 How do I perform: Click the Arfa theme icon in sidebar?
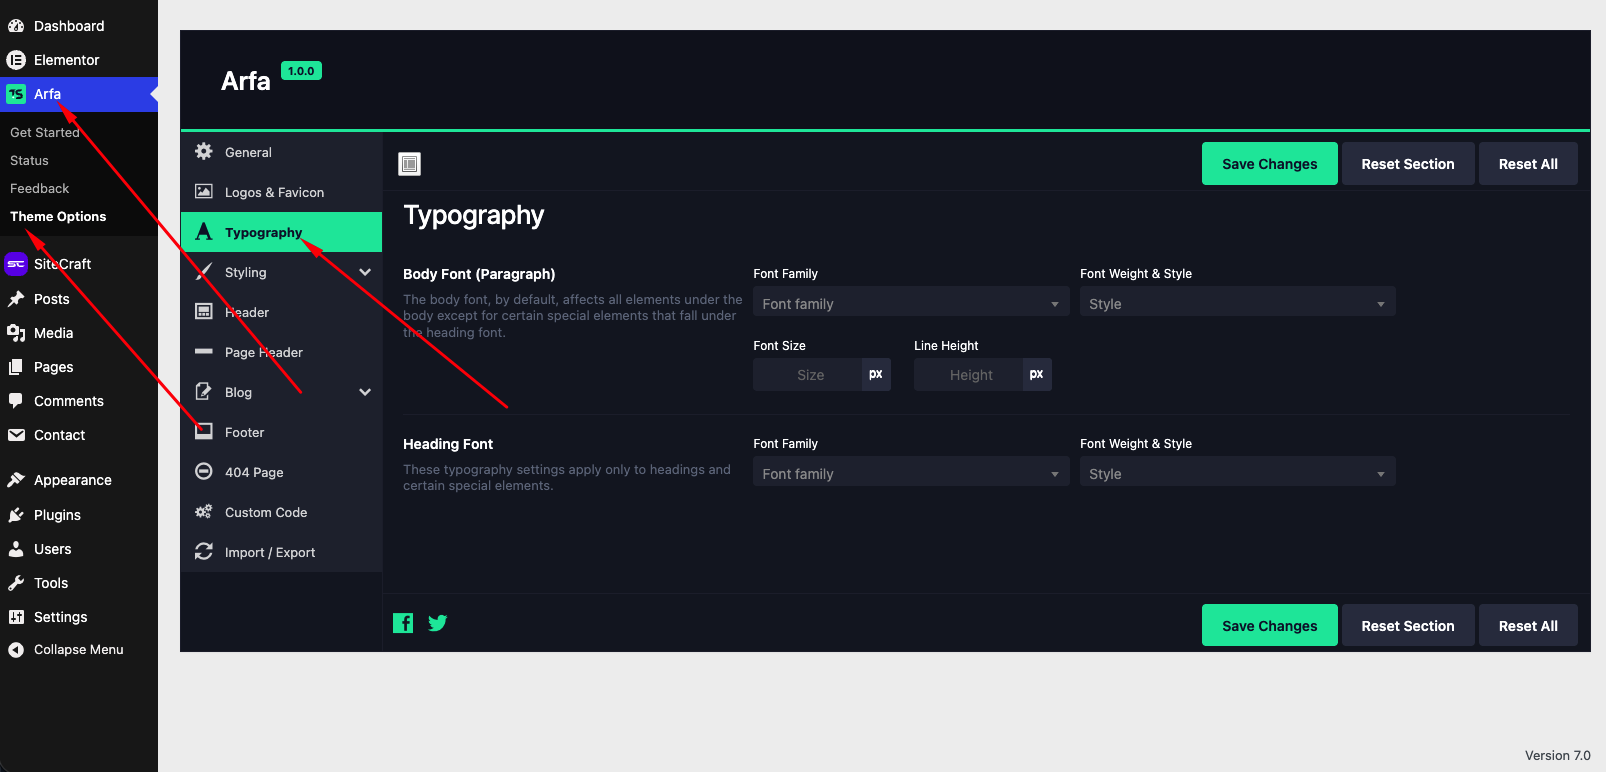(x=16, y=94)
